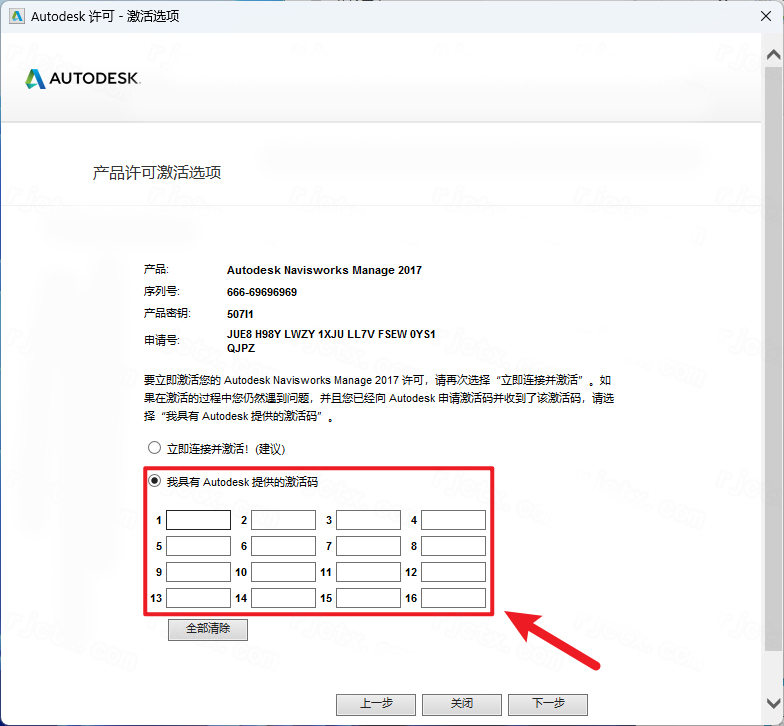Click activation code field 8
This screenshot has height=726, width=784.
click(454, 546)
